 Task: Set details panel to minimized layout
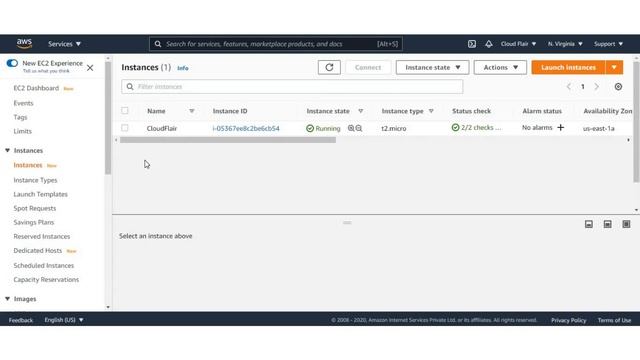589,224
